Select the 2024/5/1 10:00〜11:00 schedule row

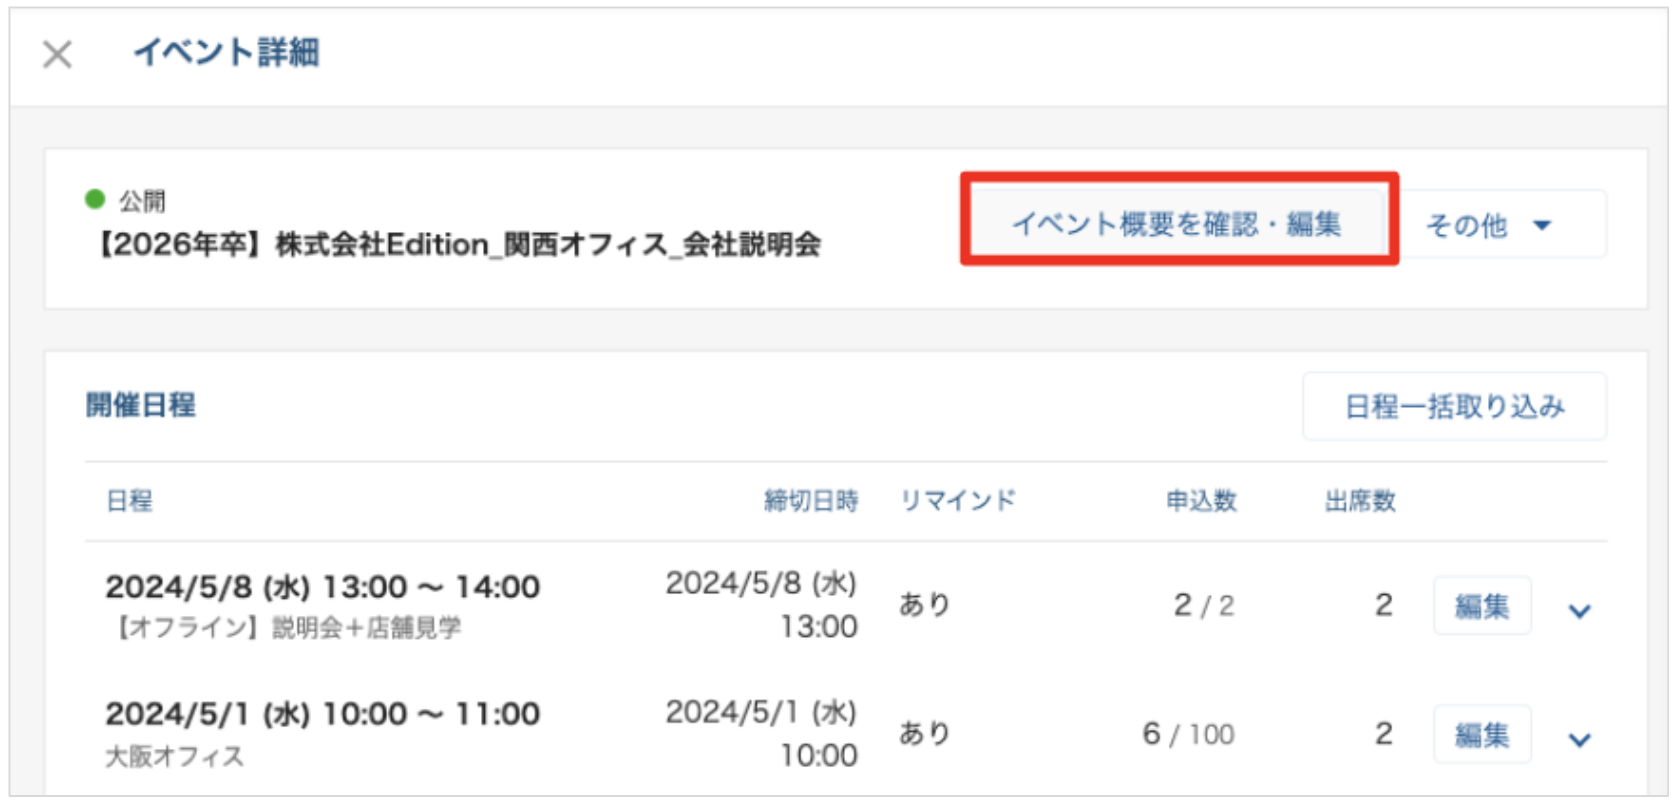[x=322, y=715]
